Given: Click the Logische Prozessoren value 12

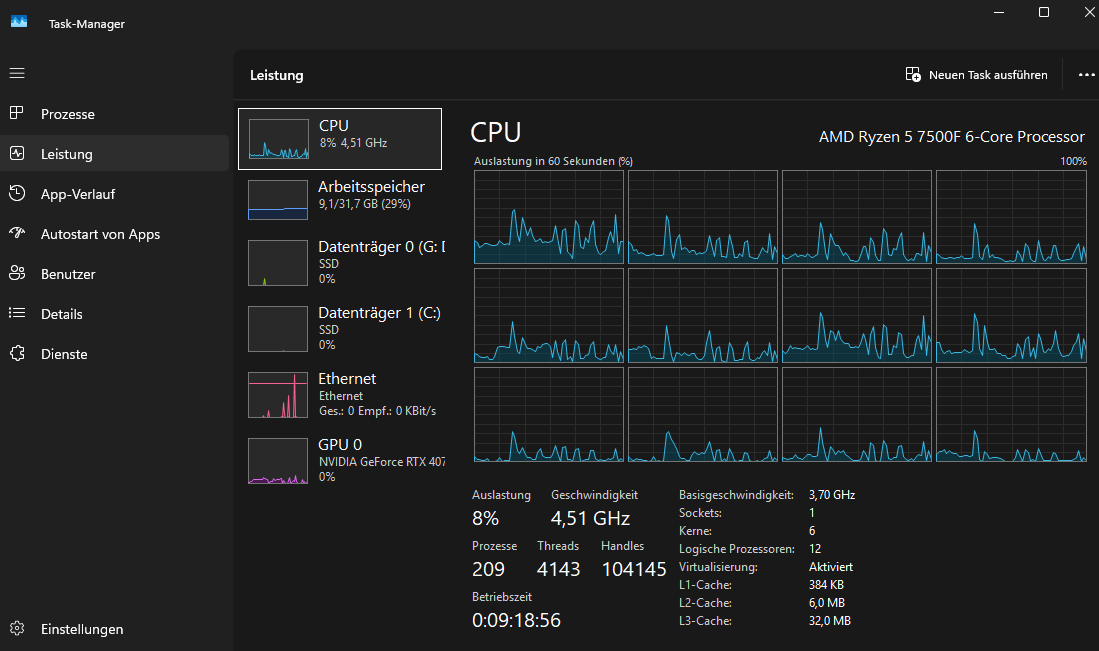Looking at the screenshot, I should tap(815, 549).
